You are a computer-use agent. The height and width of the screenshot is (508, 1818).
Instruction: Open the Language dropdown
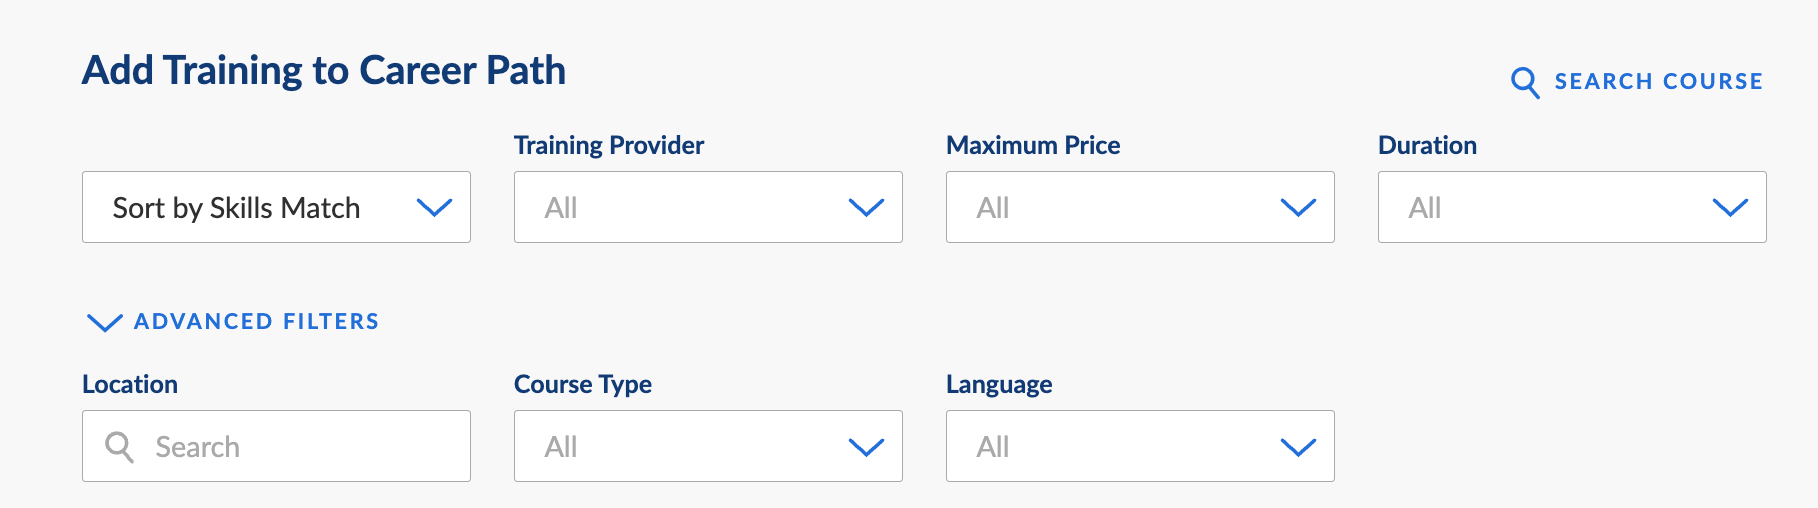(x=1140, y=446)
